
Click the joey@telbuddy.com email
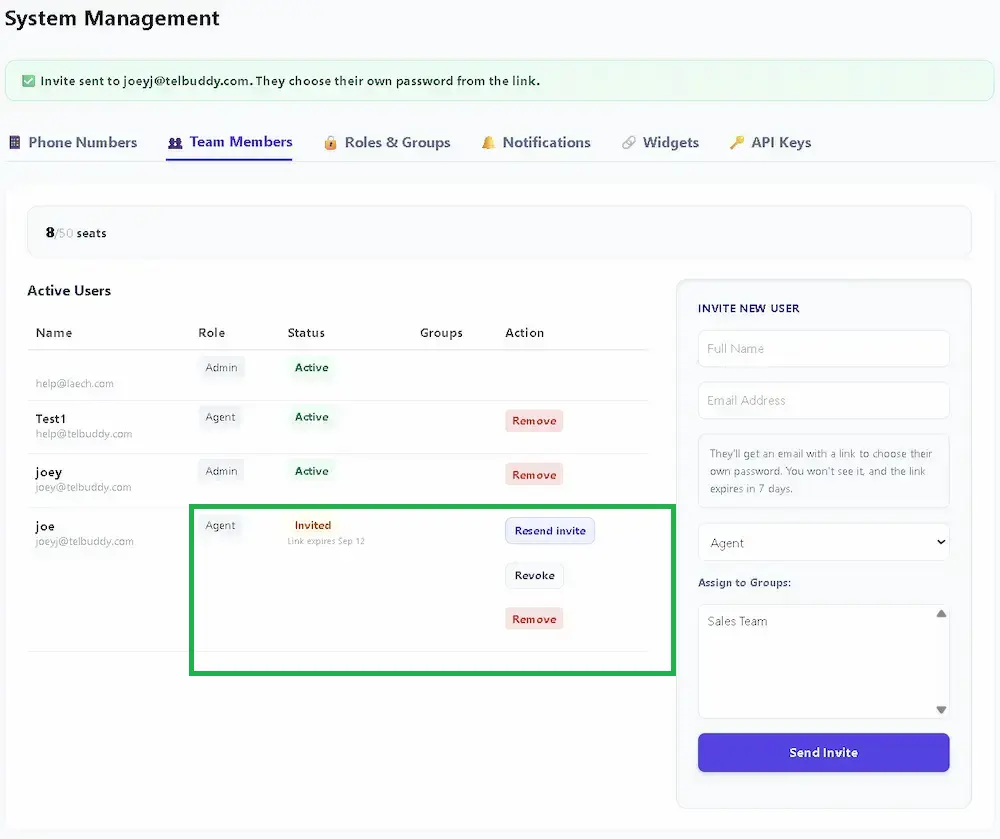tap(84, 488)
